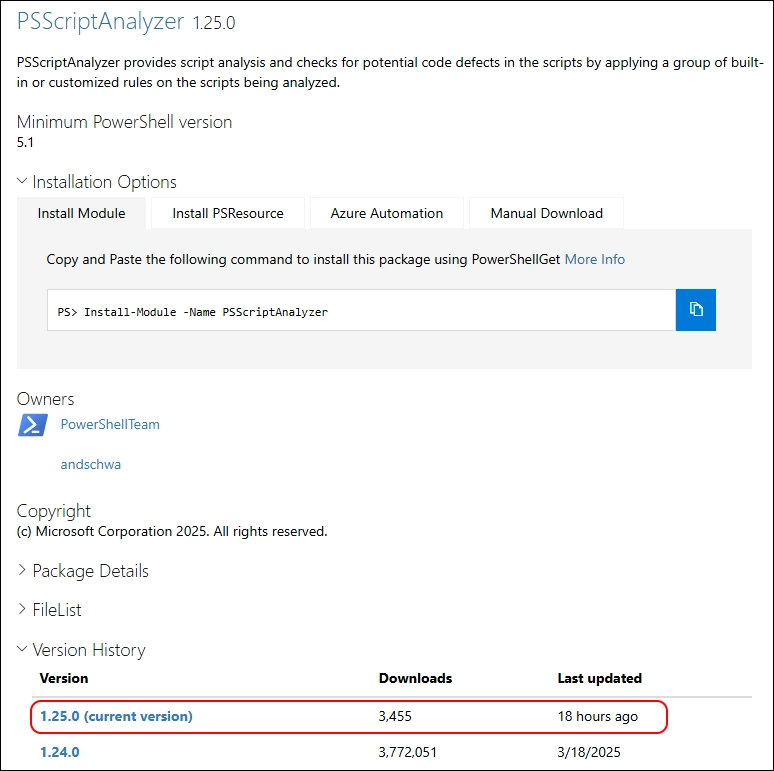Click the Version column header

click(64, 678)
